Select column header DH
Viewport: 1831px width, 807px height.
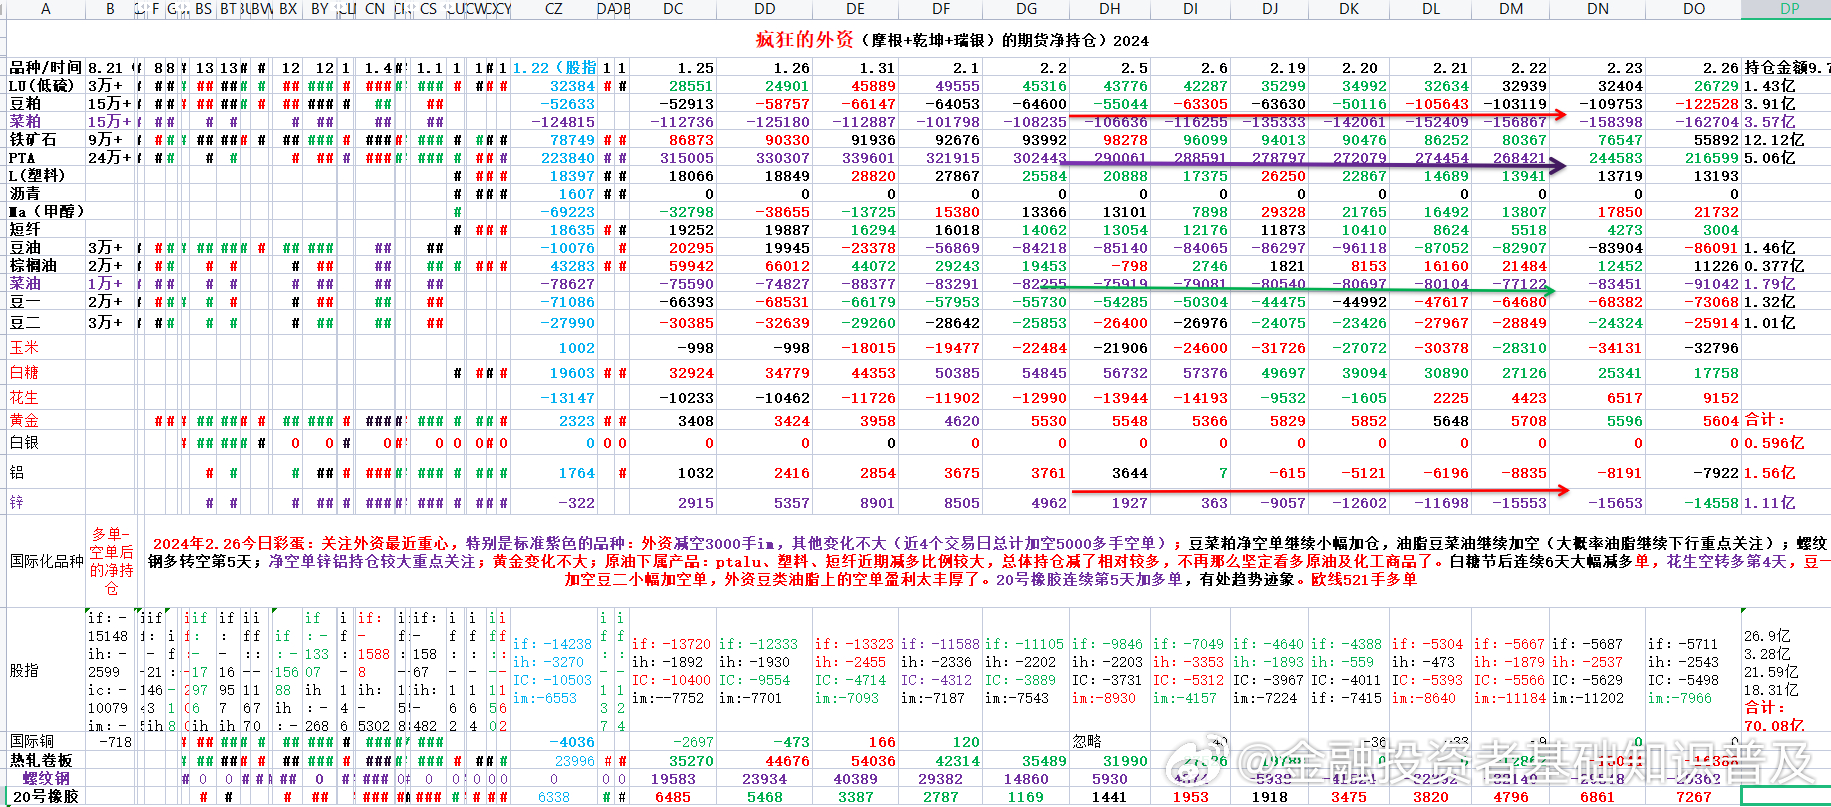coord(1109,9)
